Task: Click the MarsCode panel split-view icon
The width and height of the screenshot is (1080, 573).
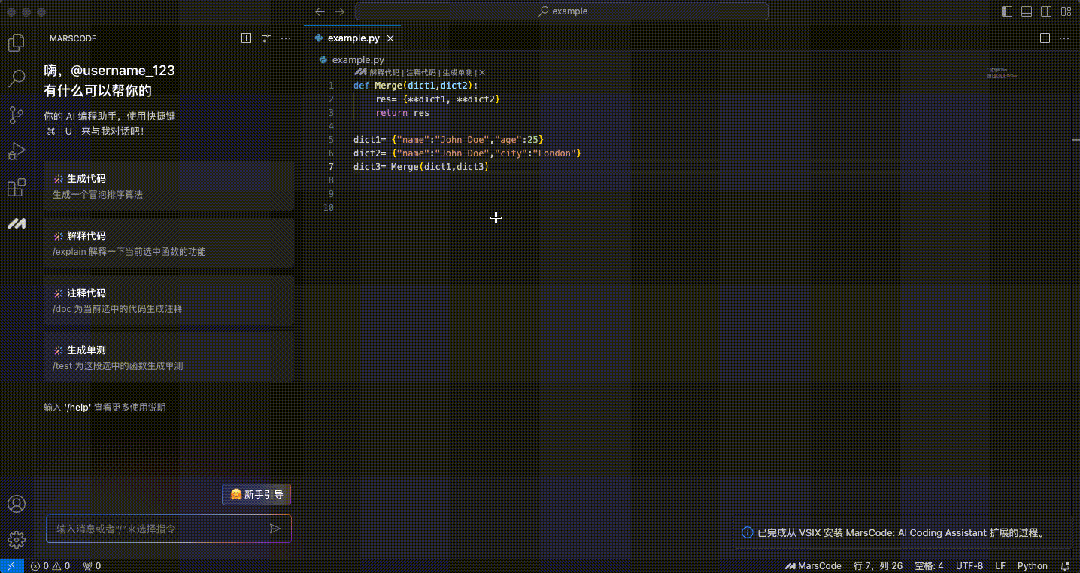Action: pos(246,39)
